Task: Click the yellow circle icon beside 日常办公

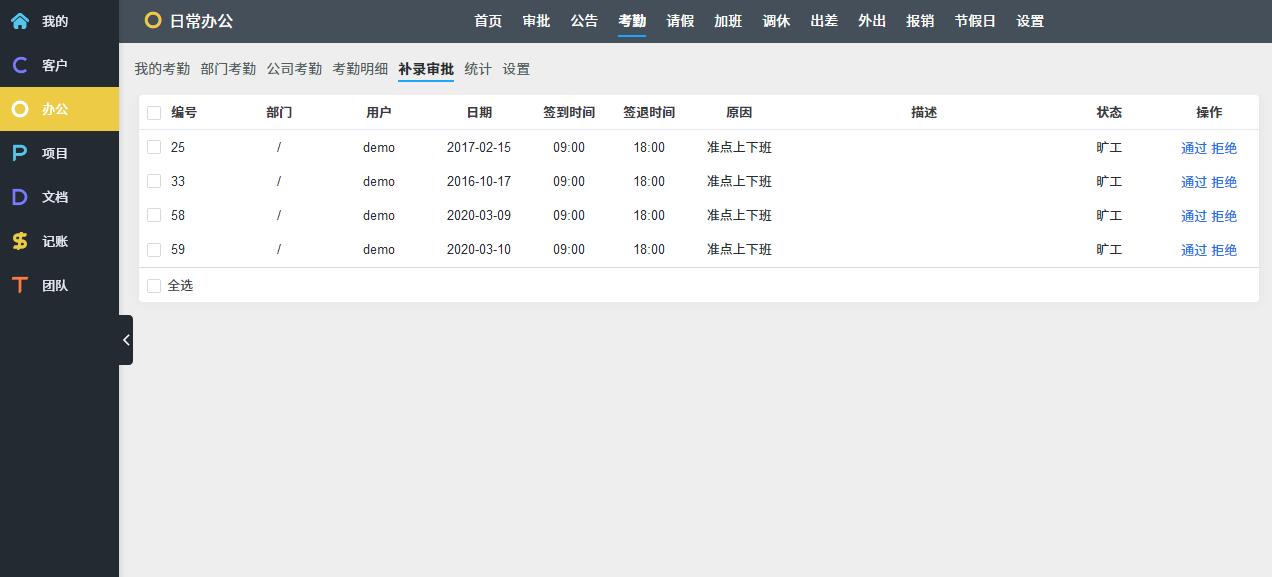Action: click(x=153, y=20)
